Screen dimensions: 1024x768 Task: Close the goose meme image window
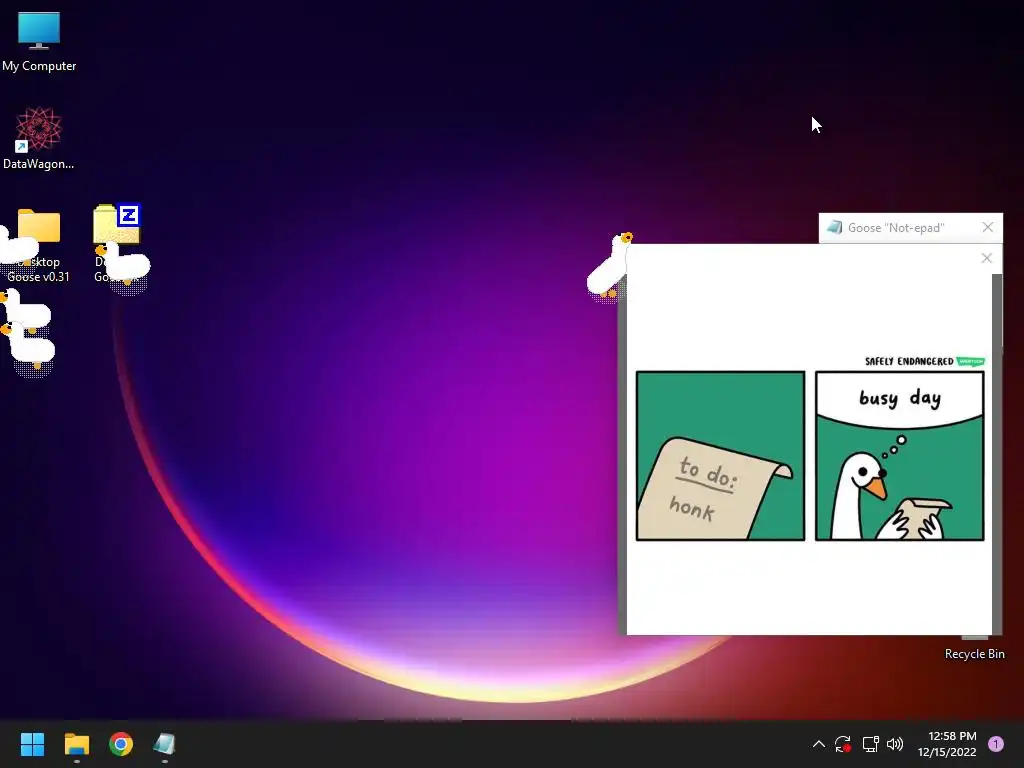coord(987,258)
